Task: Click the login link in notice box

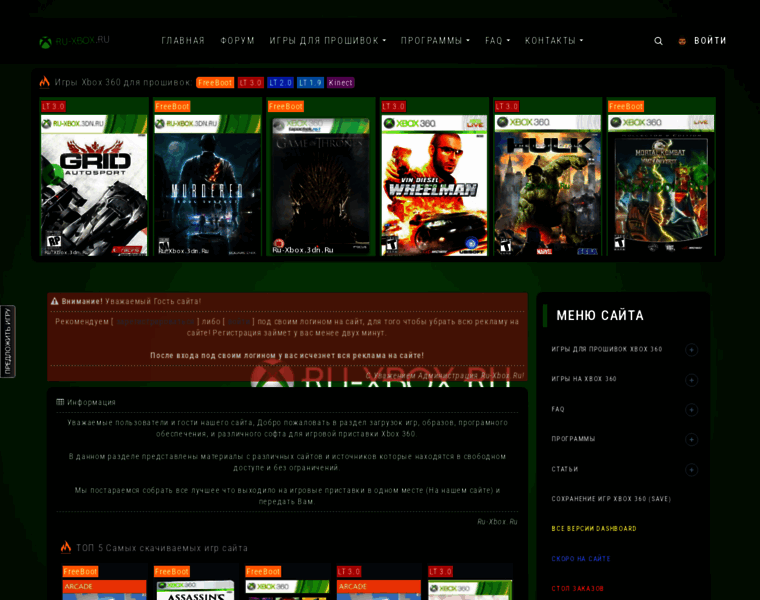Action: click(x=238, y=321)
